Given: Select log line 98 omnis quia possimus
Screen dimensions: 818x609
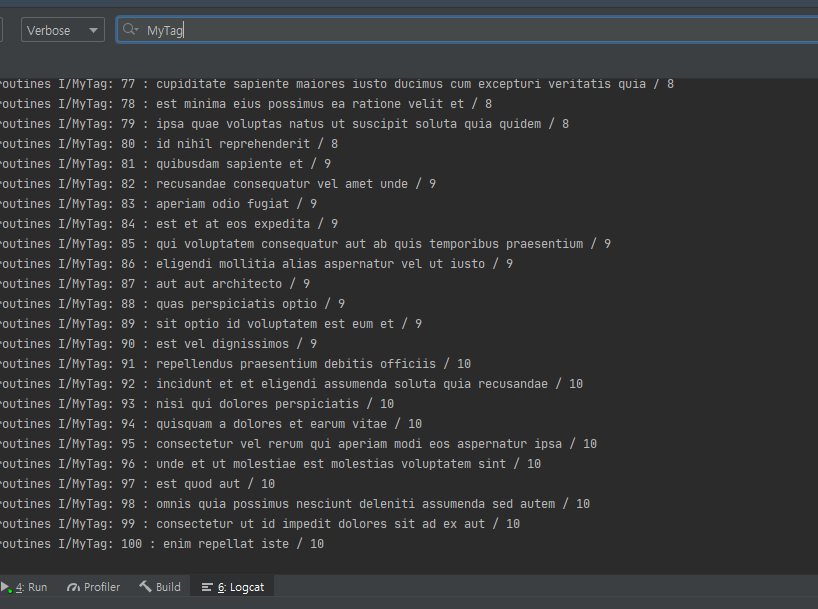Looking at the screenshot, I should tap(295, 504).
